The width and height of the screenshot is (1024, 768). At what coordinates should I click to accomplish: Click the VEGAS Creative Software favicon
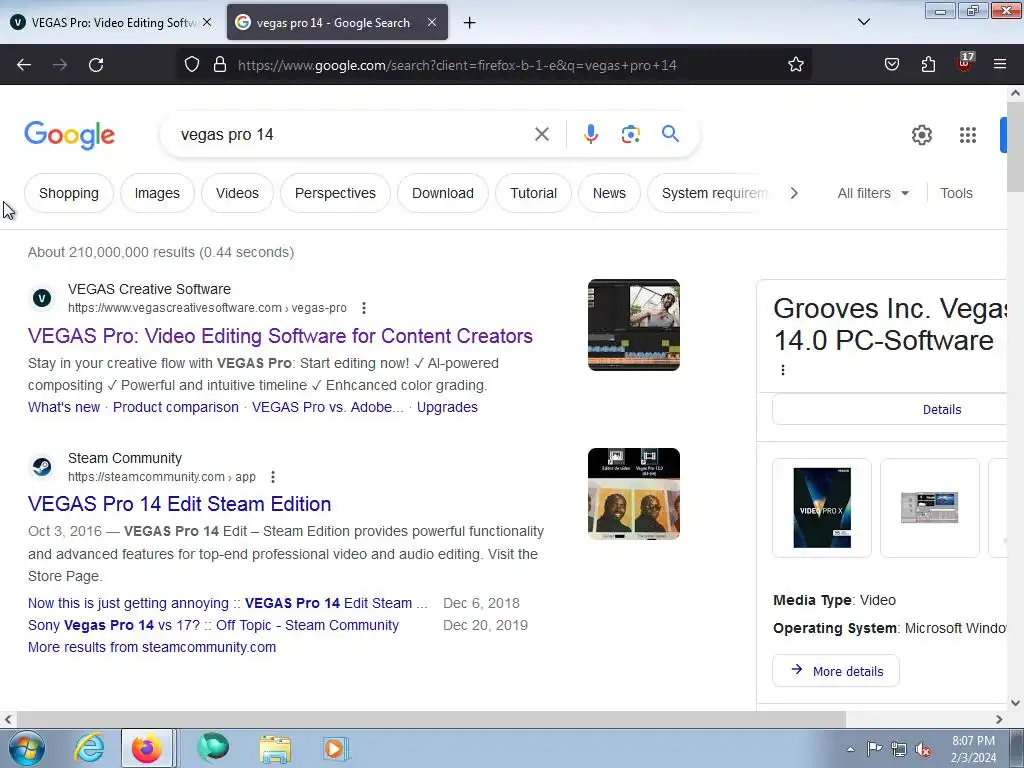click(x=42, y=298)
